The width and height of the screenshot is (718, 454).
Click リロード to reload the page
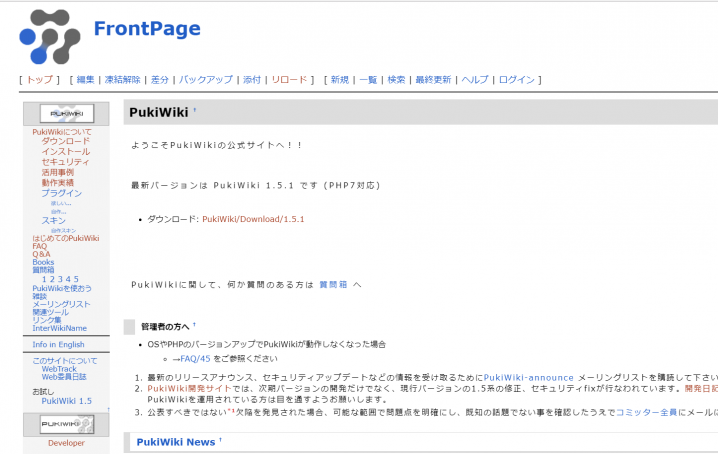[x=289, y=80]
